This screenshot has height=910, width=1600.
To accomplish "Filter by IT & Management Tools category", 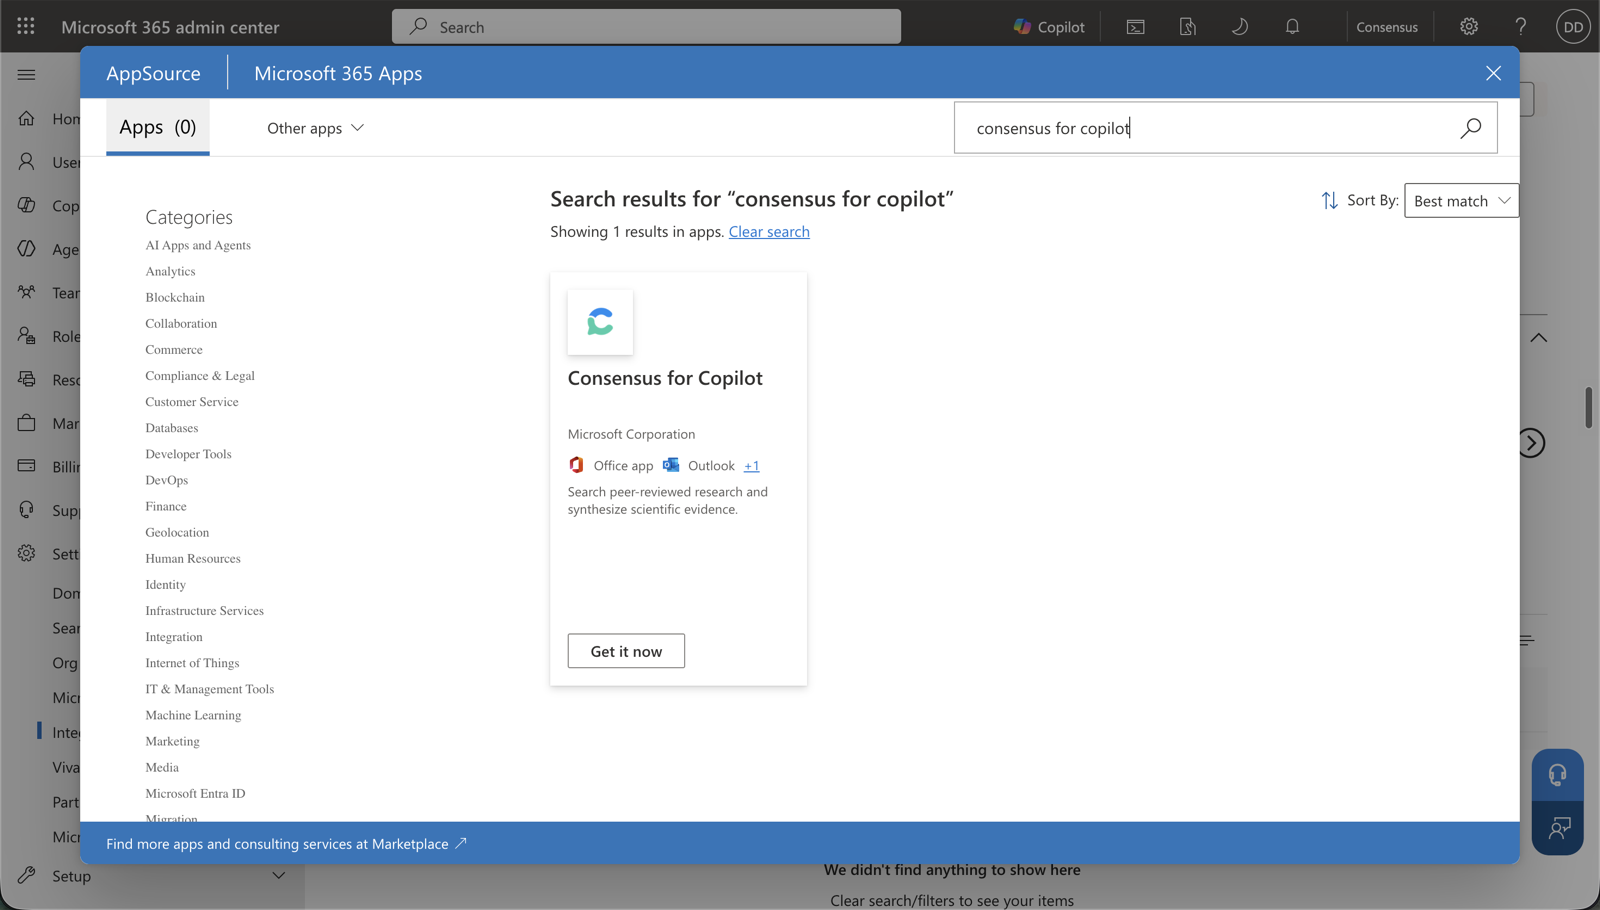I will click(209, 689).
